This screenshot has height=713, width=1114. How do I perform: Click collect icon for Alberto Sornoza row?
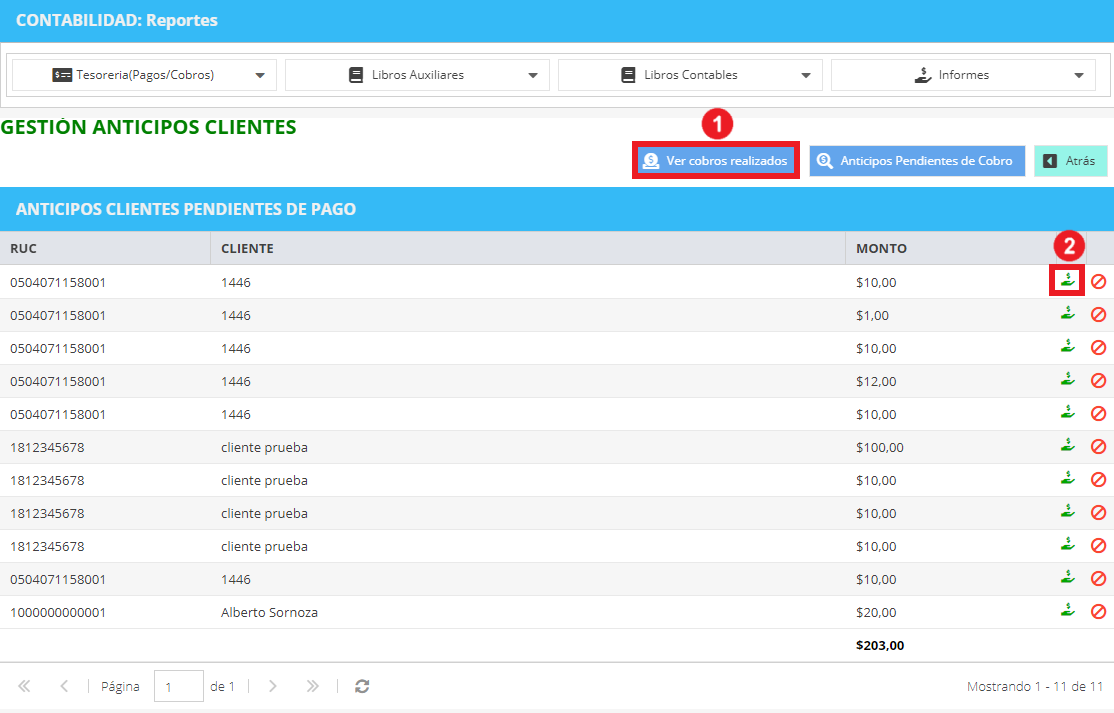coord(1067,611)
